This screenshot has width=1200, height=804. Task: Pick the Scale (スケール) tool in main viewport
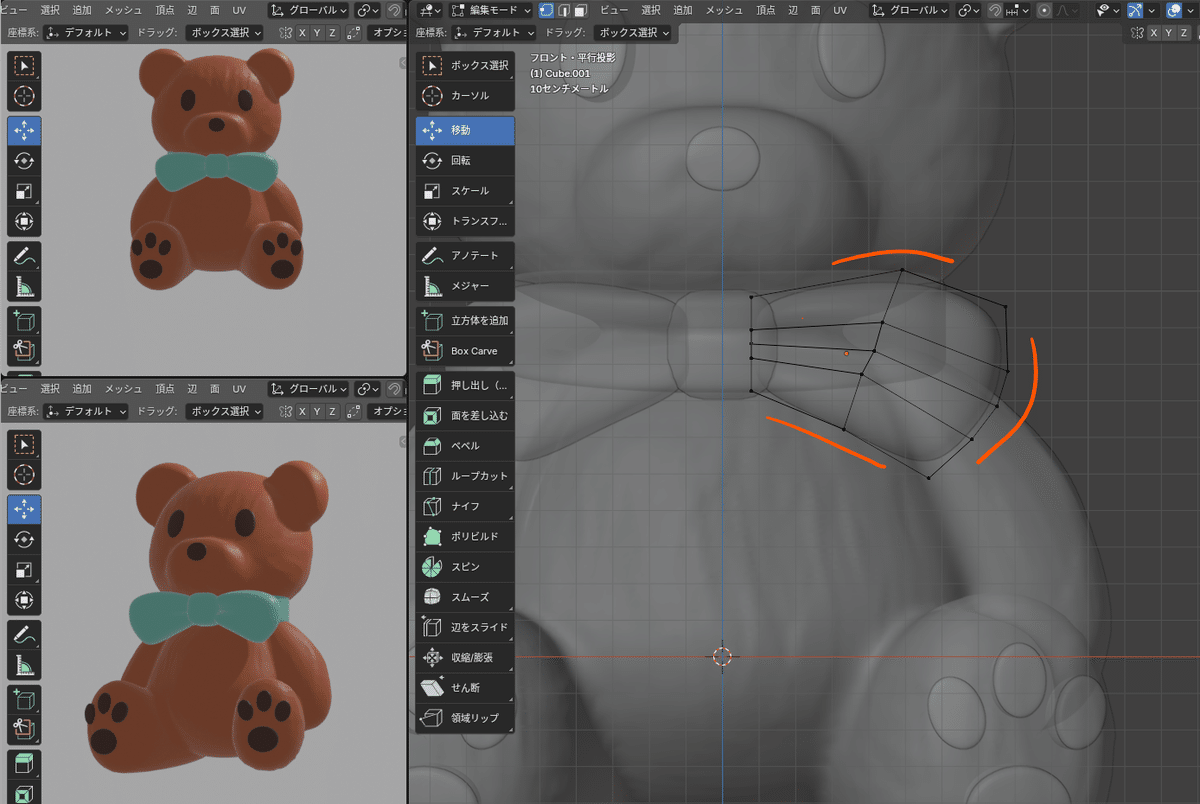click(465, 190)
